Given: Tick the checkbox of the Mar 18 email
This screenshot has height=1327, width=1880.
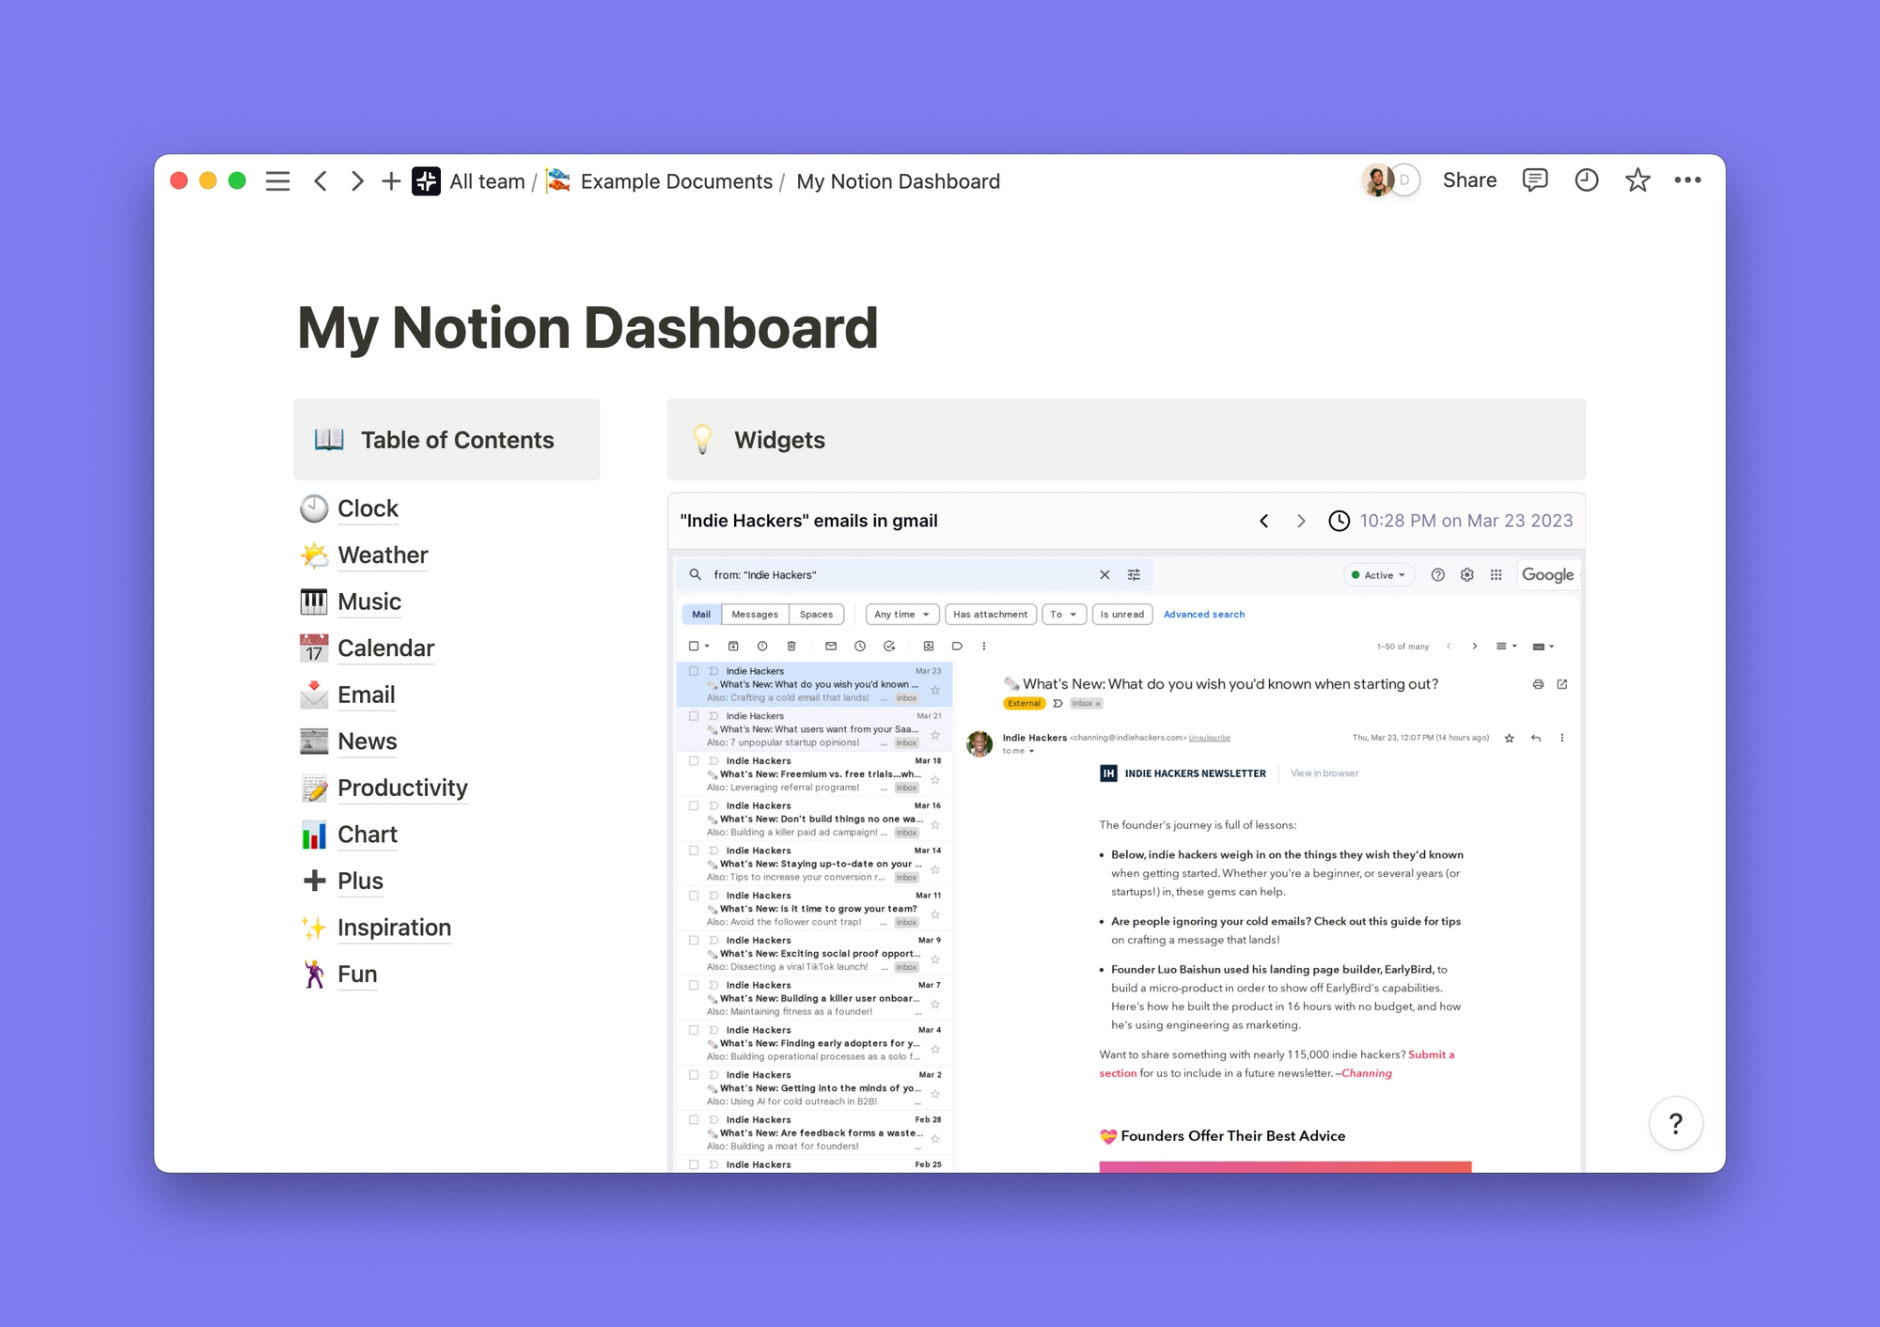Looking at the screenshot, I should point(693,761).
